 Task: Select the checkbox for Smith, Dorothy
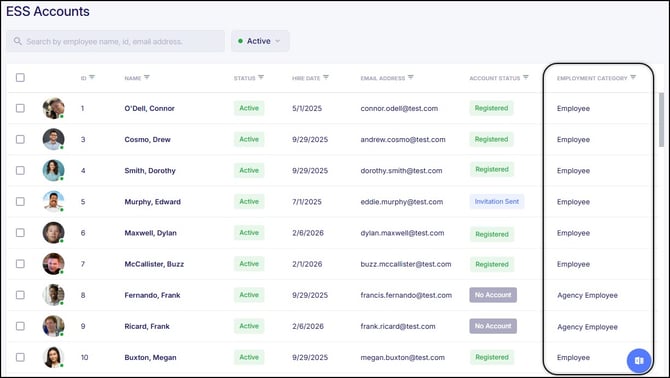20,170
